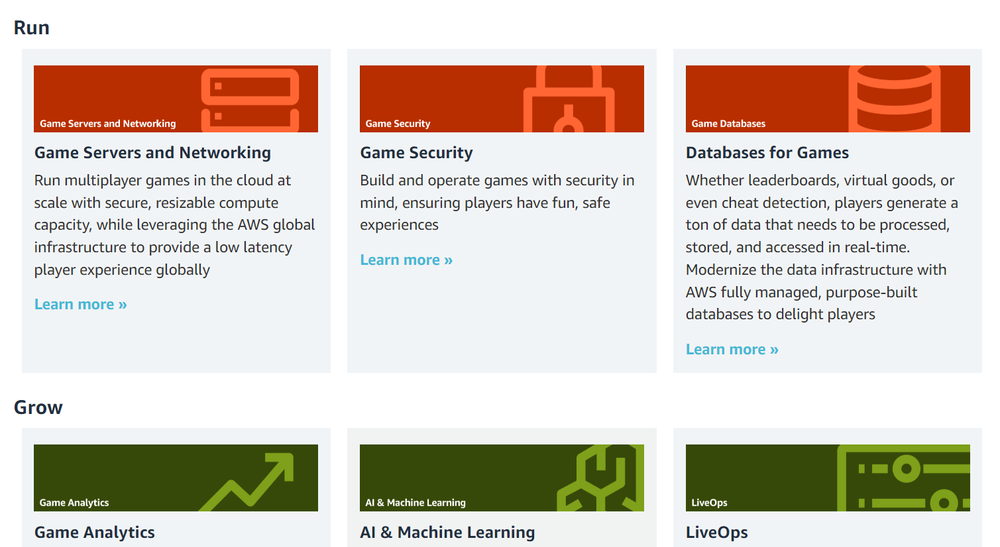Open Learn more under Game Security
This screenshot has width=1000, height=547.
click(406, 260)
